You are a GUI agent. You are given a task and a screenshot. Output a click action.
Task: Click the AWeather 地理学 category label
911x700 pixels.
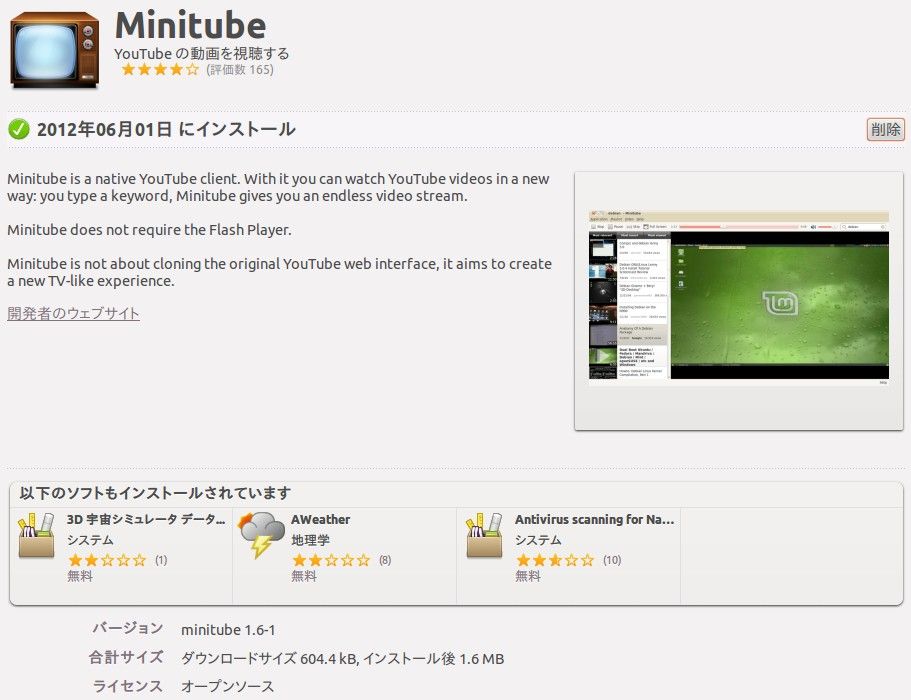(x=310, y=540)
